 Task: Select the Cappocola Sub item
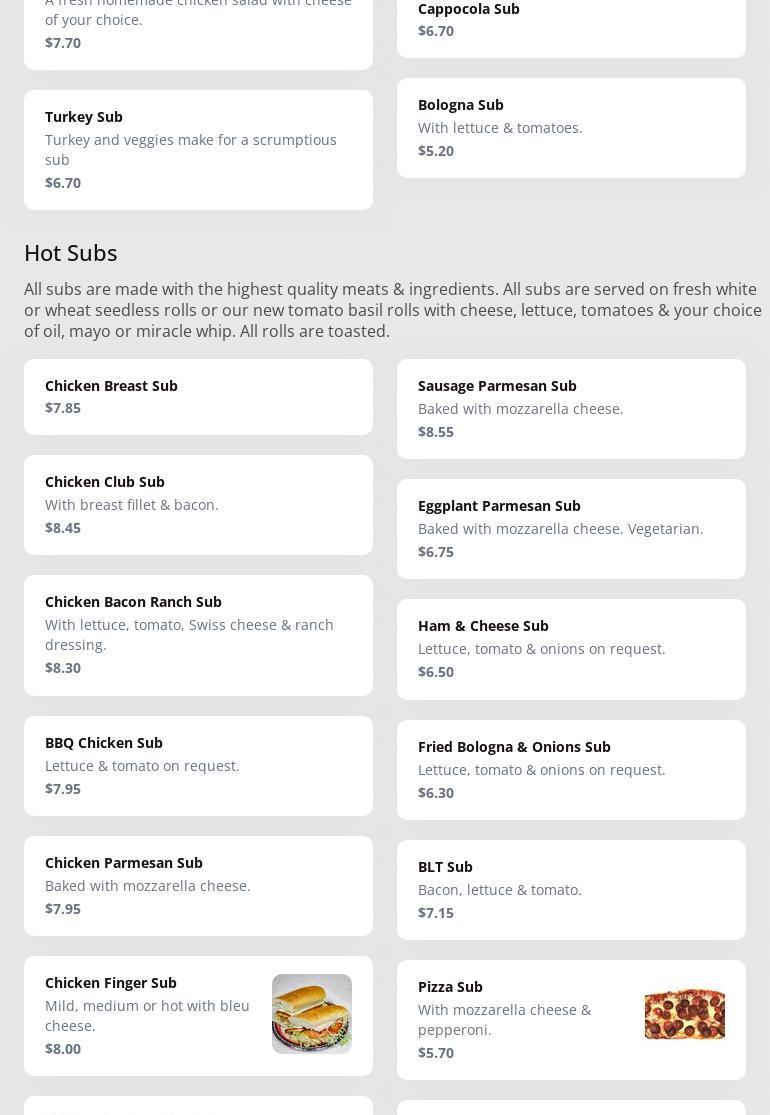click(x=468, y=10)
